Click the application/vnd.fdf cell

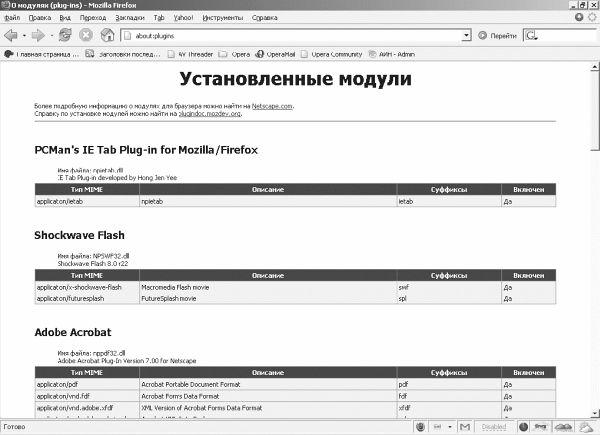[x=87, y=396]
